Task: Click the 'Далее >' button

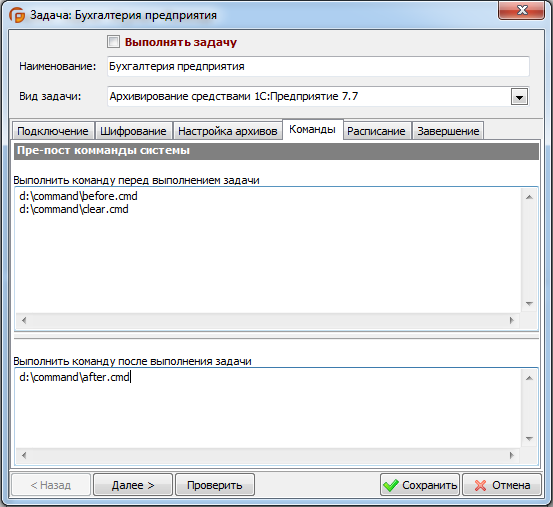Action: click(x=133, y=485)
